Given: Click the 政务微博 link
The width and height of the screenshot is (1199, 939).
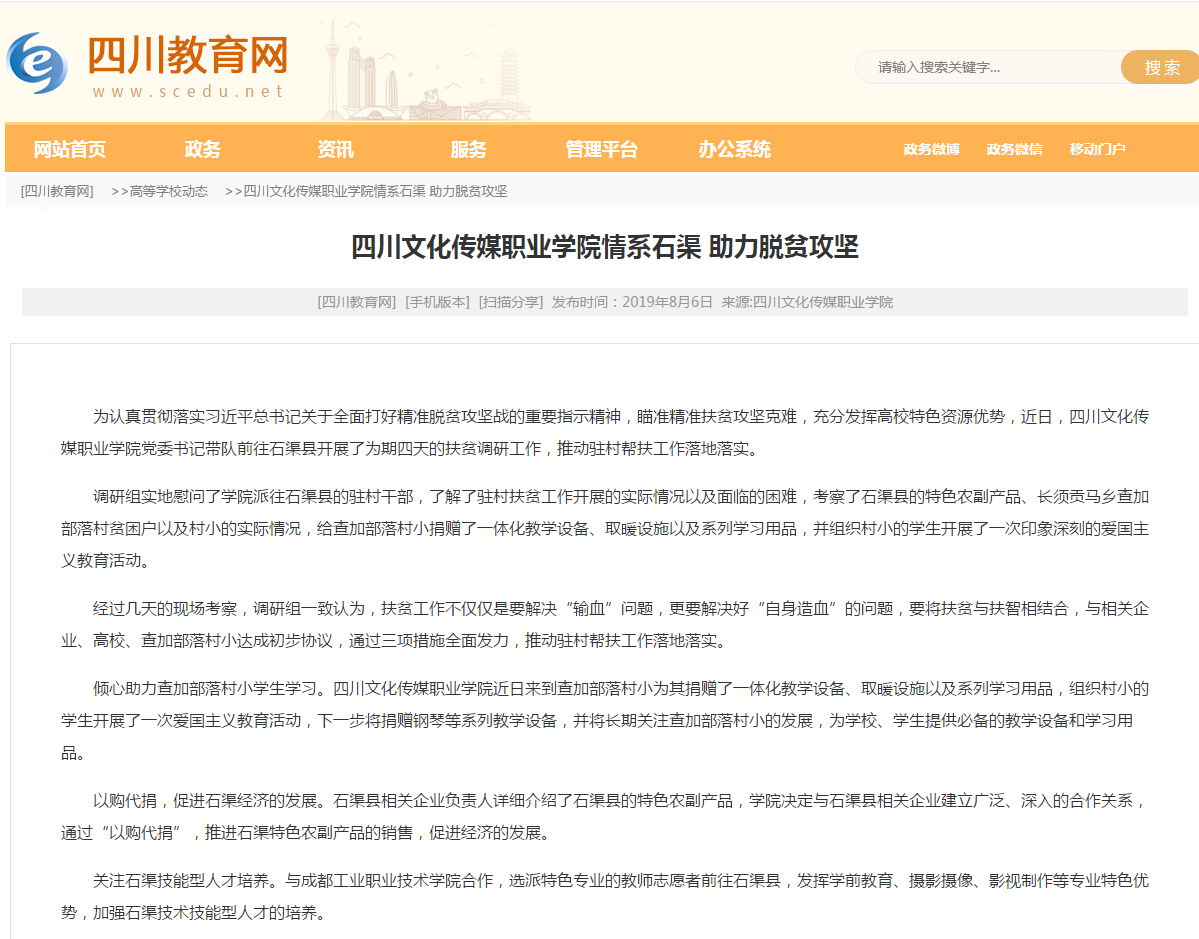Looking at the screenshot, I should tap(931, 149).
